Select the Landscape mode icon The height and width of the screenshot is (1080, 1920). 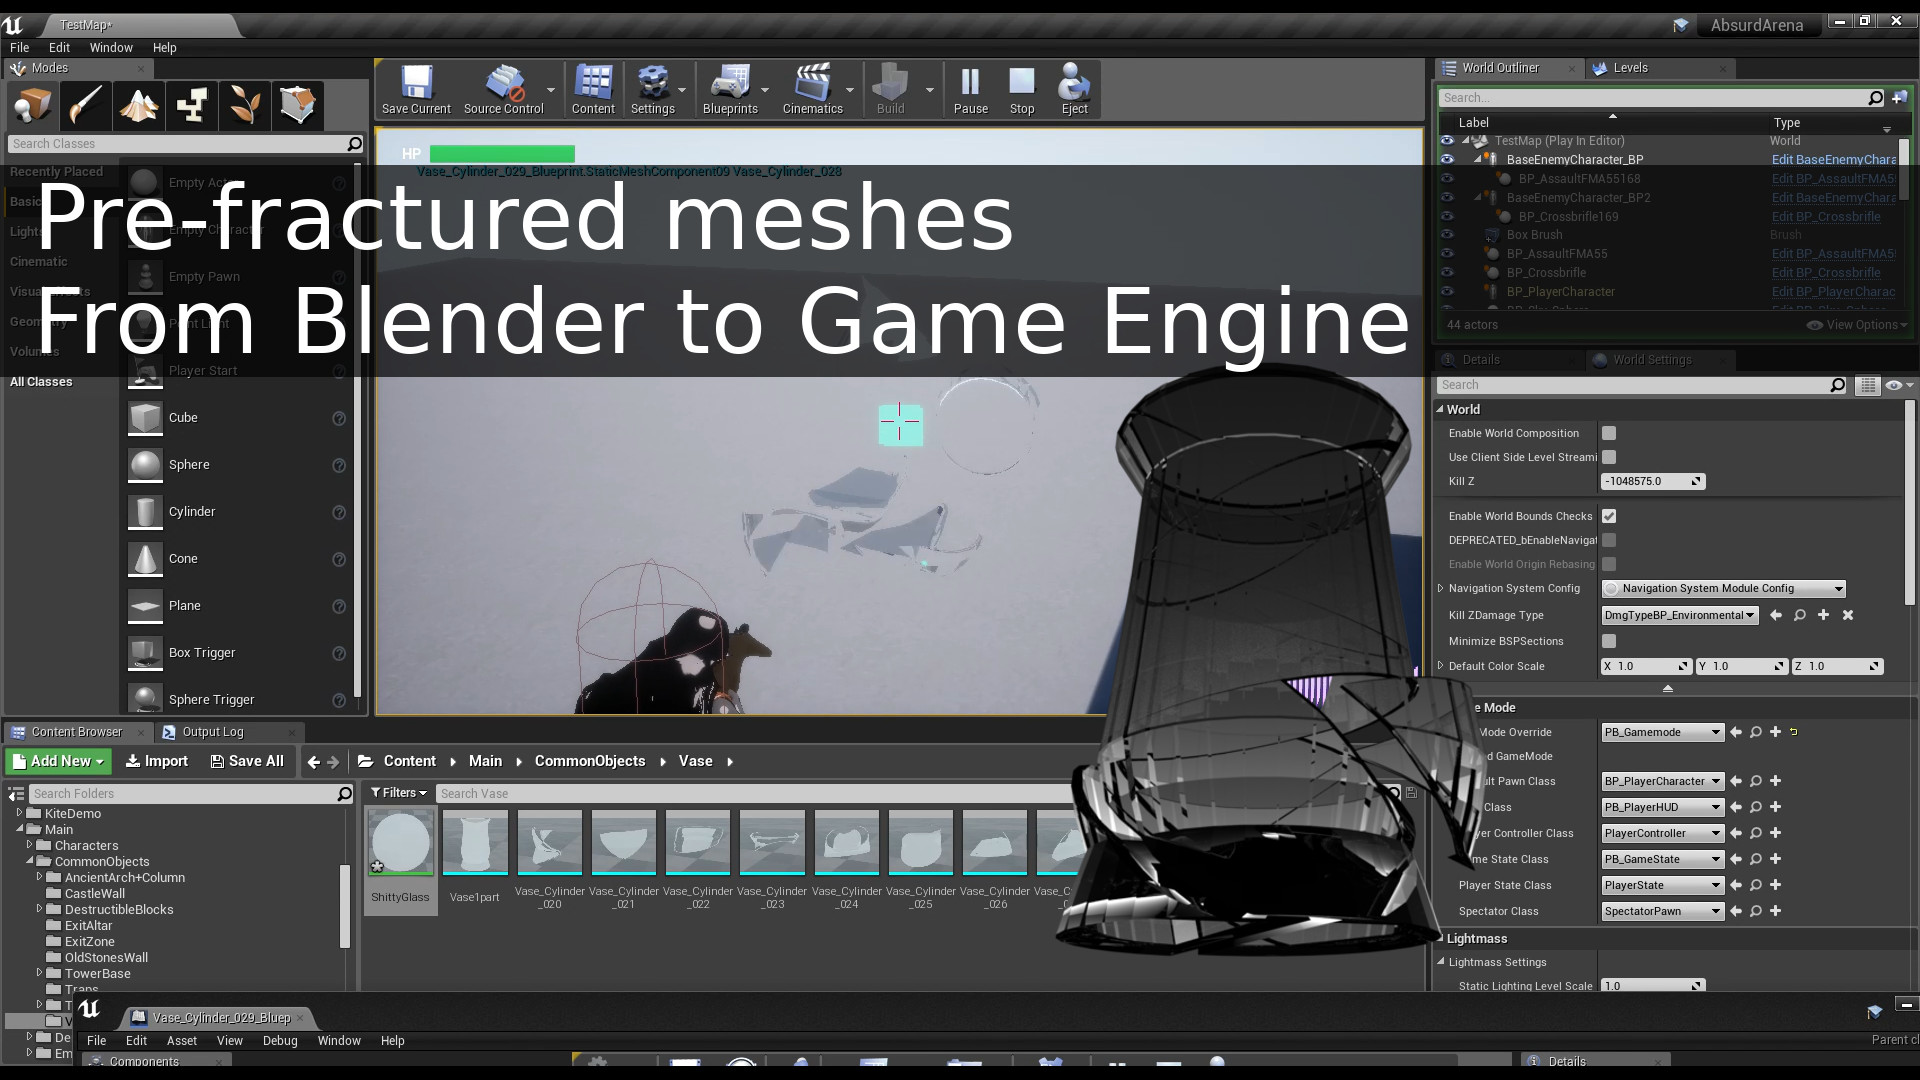coord(139,105)
